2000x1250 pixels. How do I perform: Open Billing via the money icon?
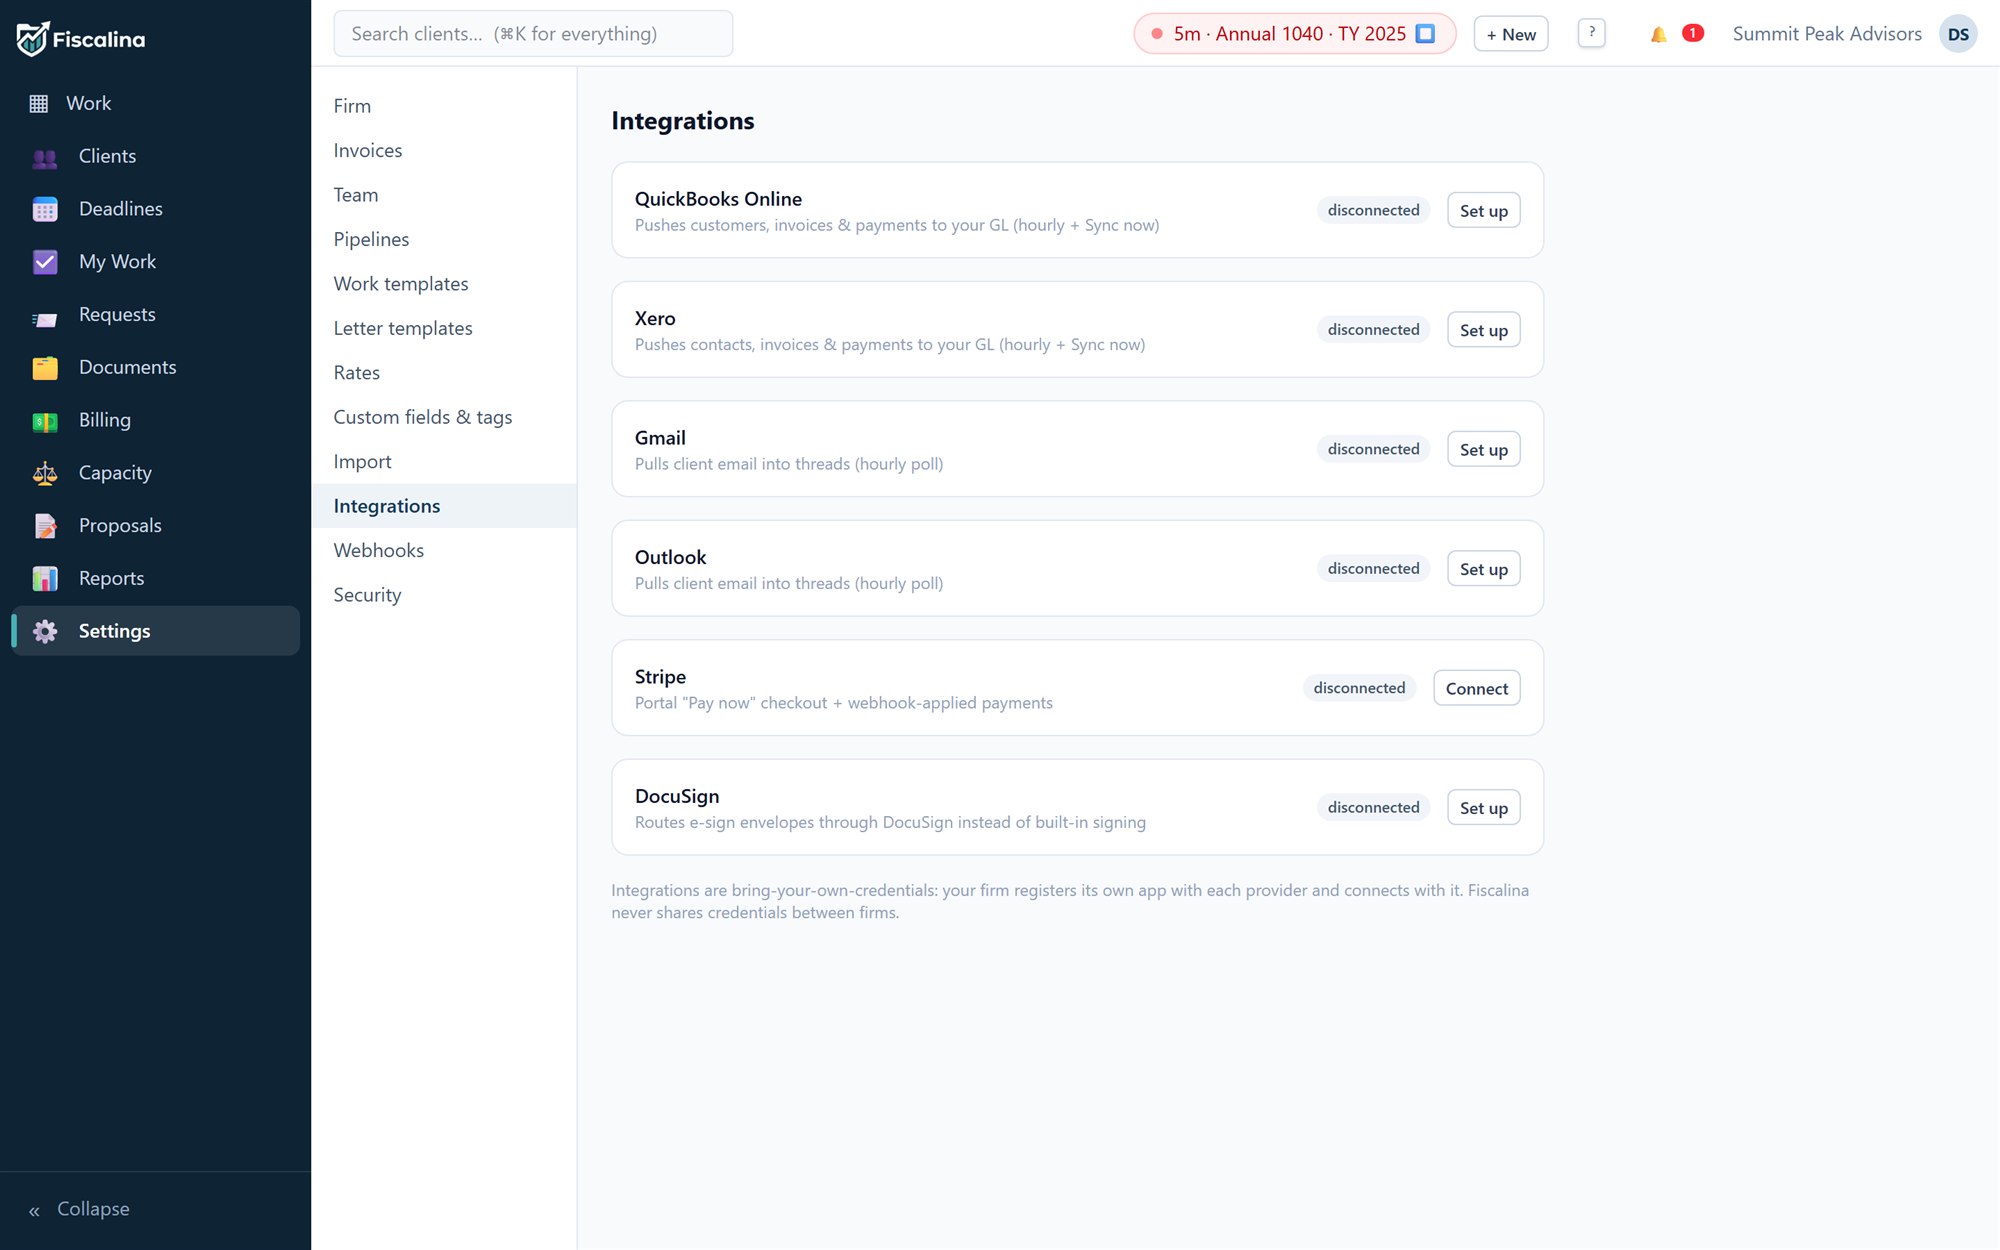click(45, 421)
